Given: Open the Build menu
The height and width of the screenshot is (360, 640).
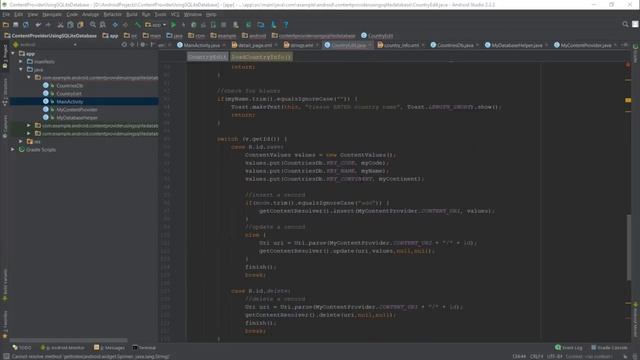Looking at the screenshot, I should pos(131,14).
